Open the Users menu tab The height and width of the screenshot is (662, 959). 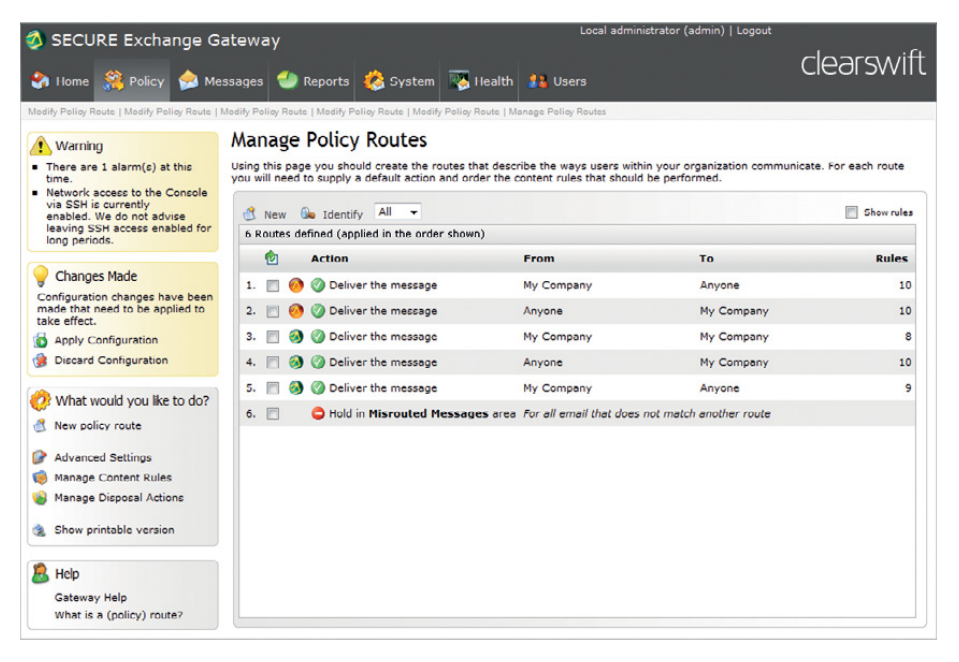[557, 81]
